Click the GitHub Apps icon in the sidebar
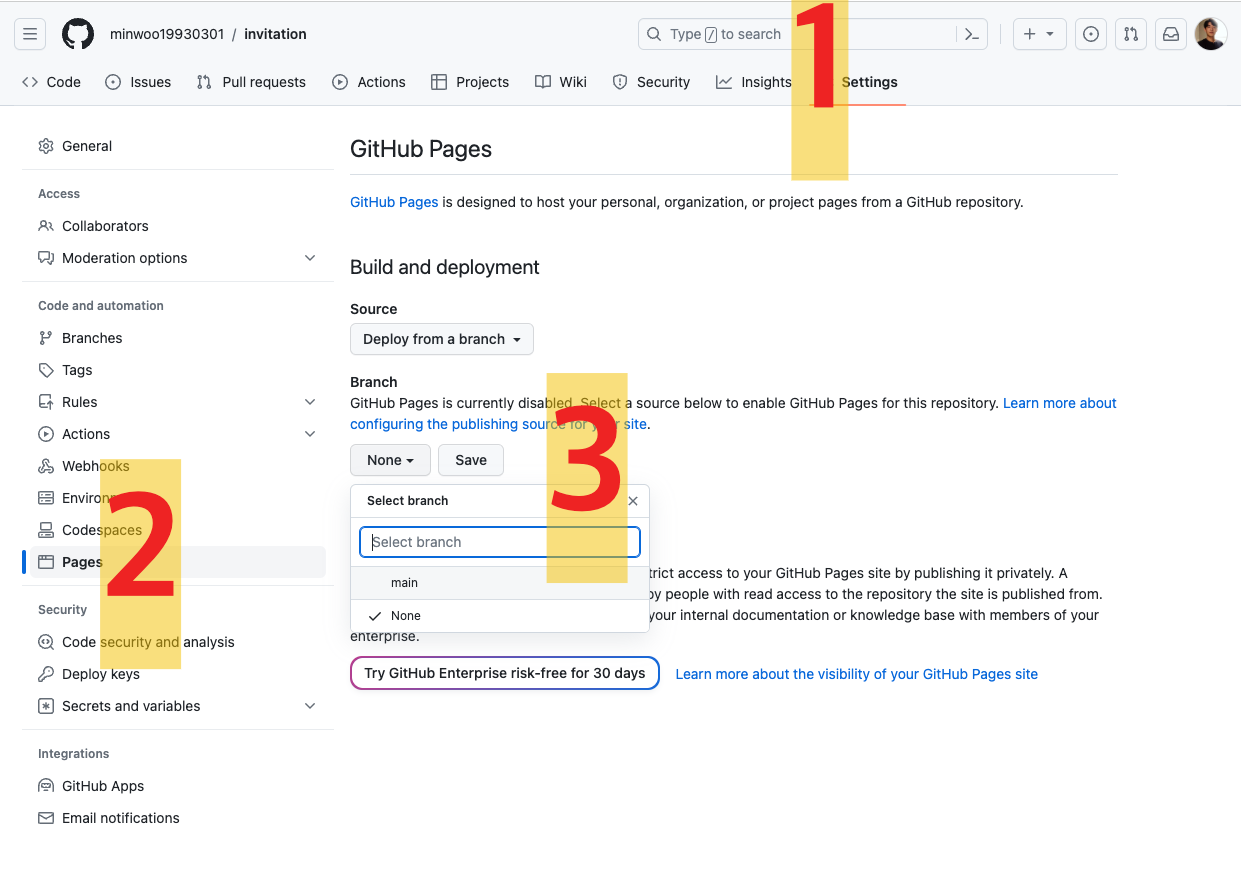 (46, 786)
